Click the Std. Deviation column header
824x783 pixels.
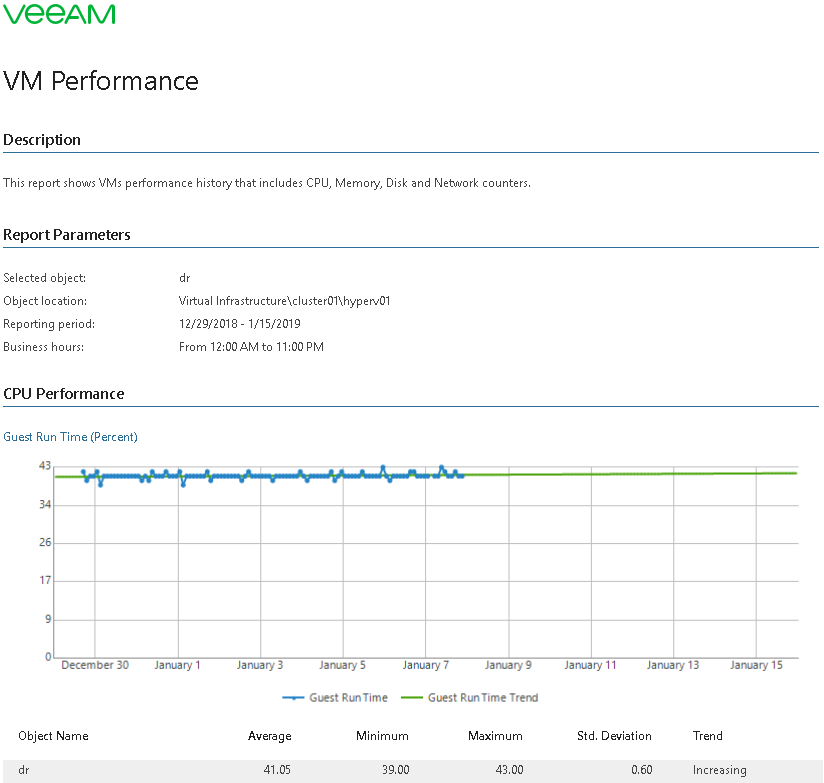pos(614,736)
